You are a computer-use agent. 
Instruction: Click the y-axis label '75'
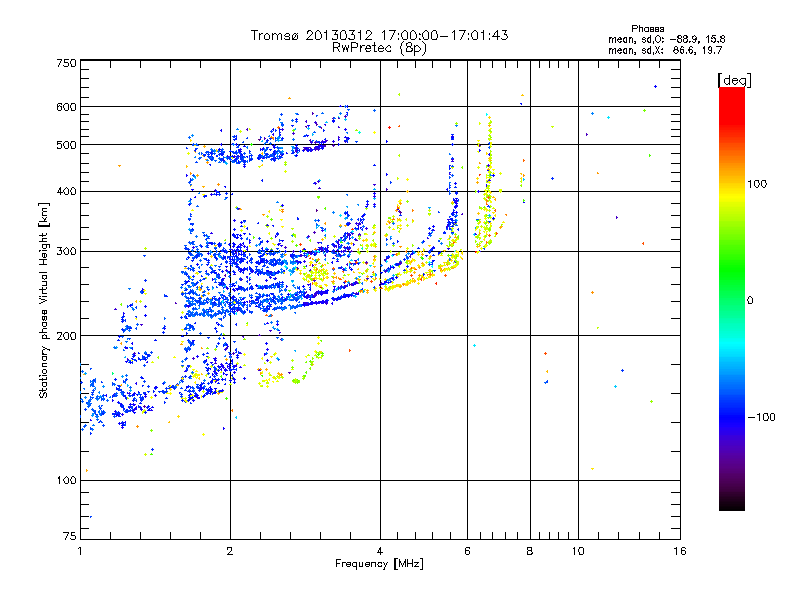click(x=70, y=536)
